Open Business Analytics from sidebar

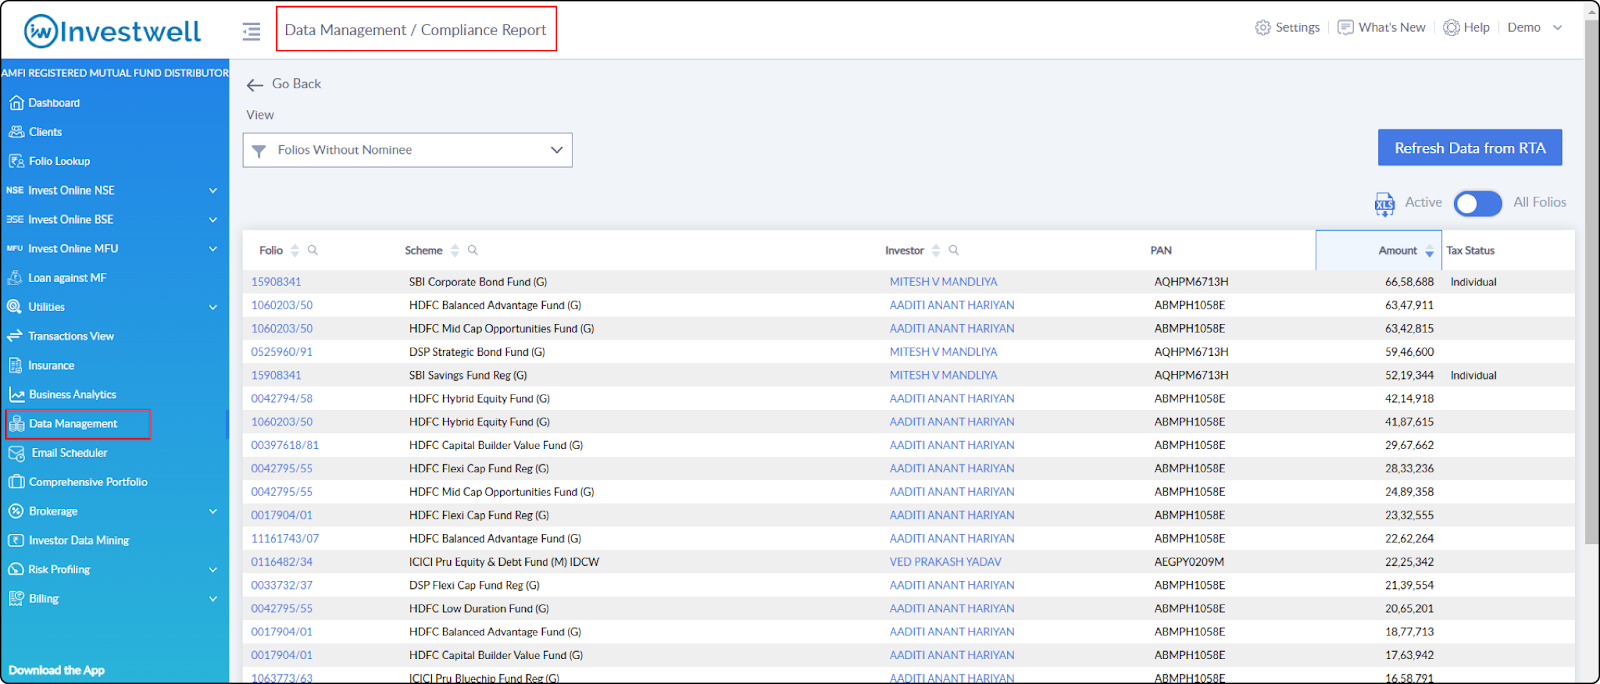[x=72, y=395]
